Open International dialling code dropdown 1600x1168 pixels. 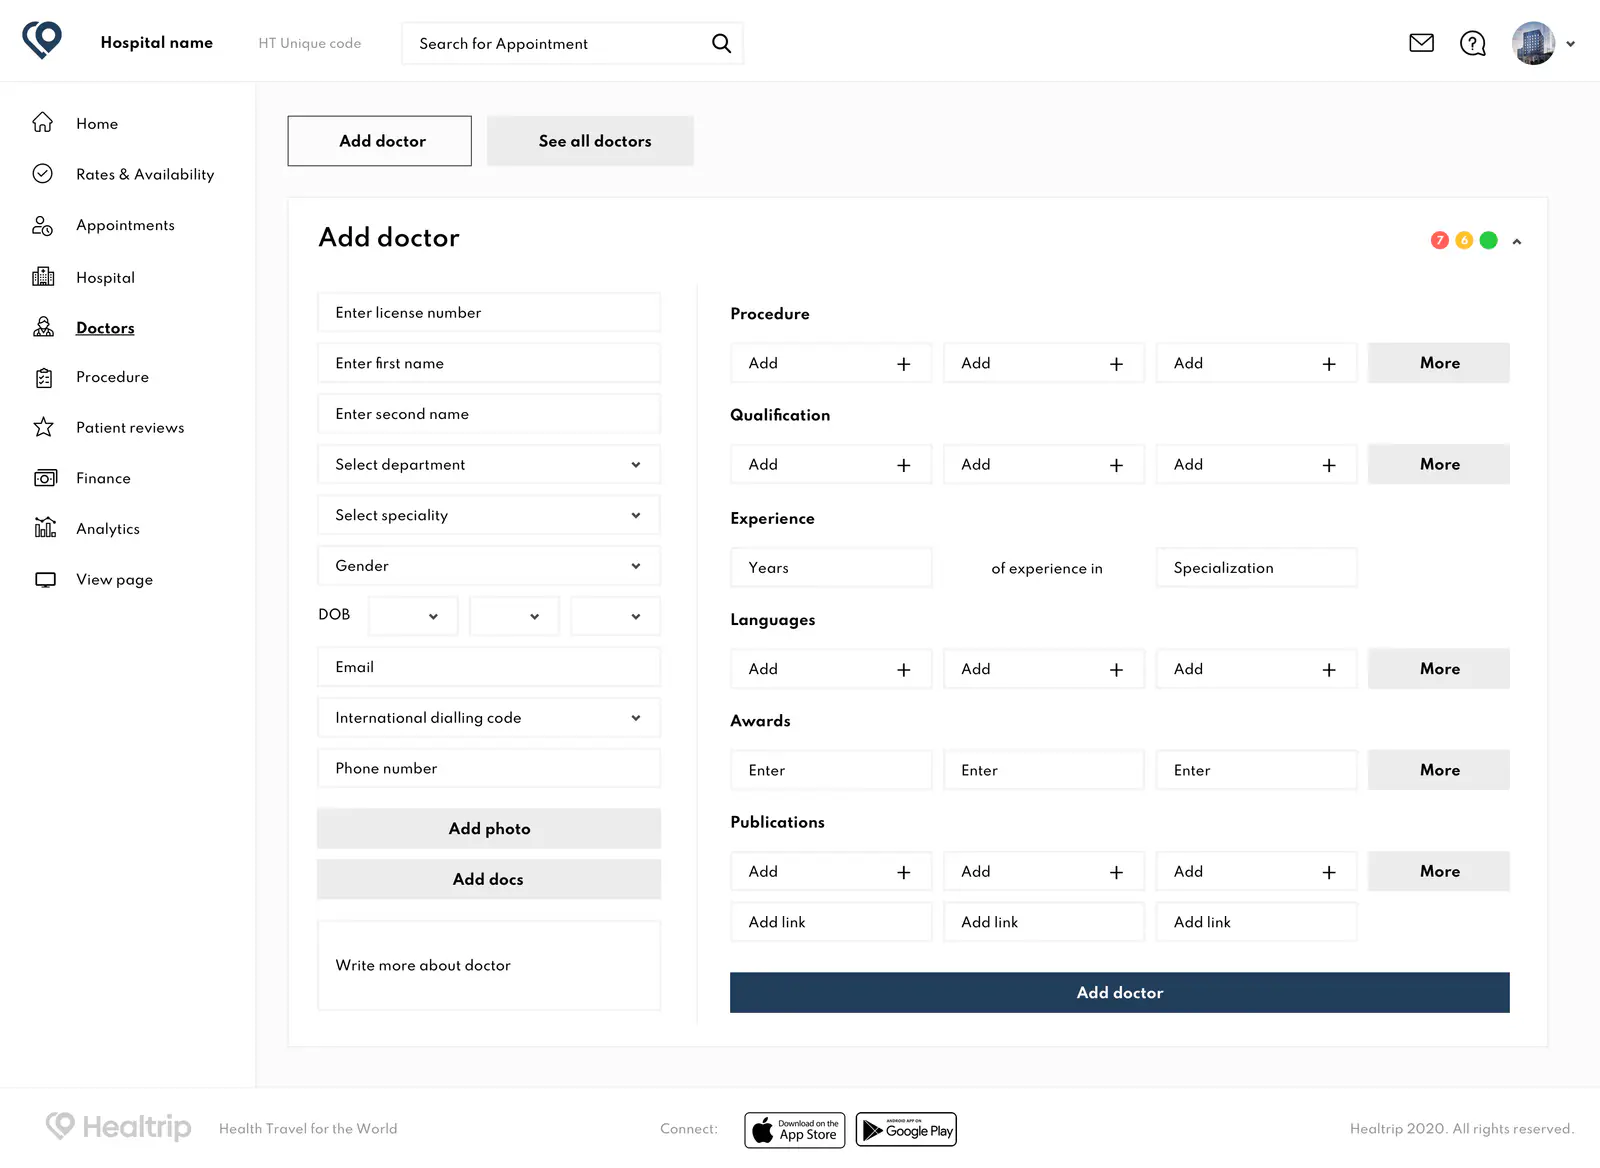[x=489, y=718]
